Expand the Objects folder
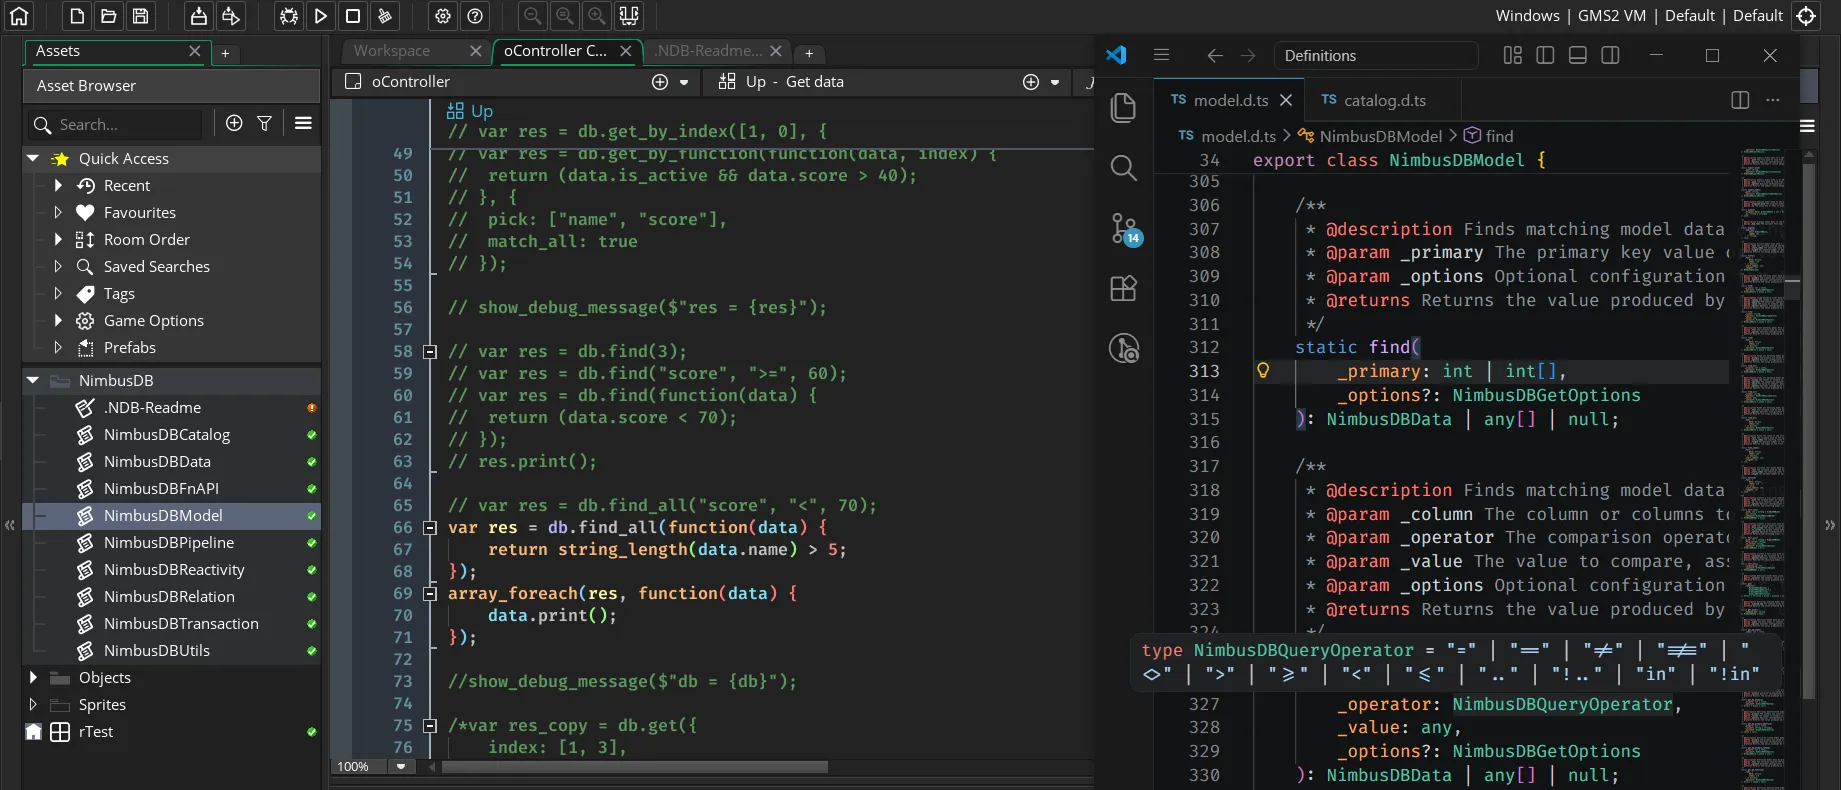This screenshot has width=1841, height=790. point(33,677)
